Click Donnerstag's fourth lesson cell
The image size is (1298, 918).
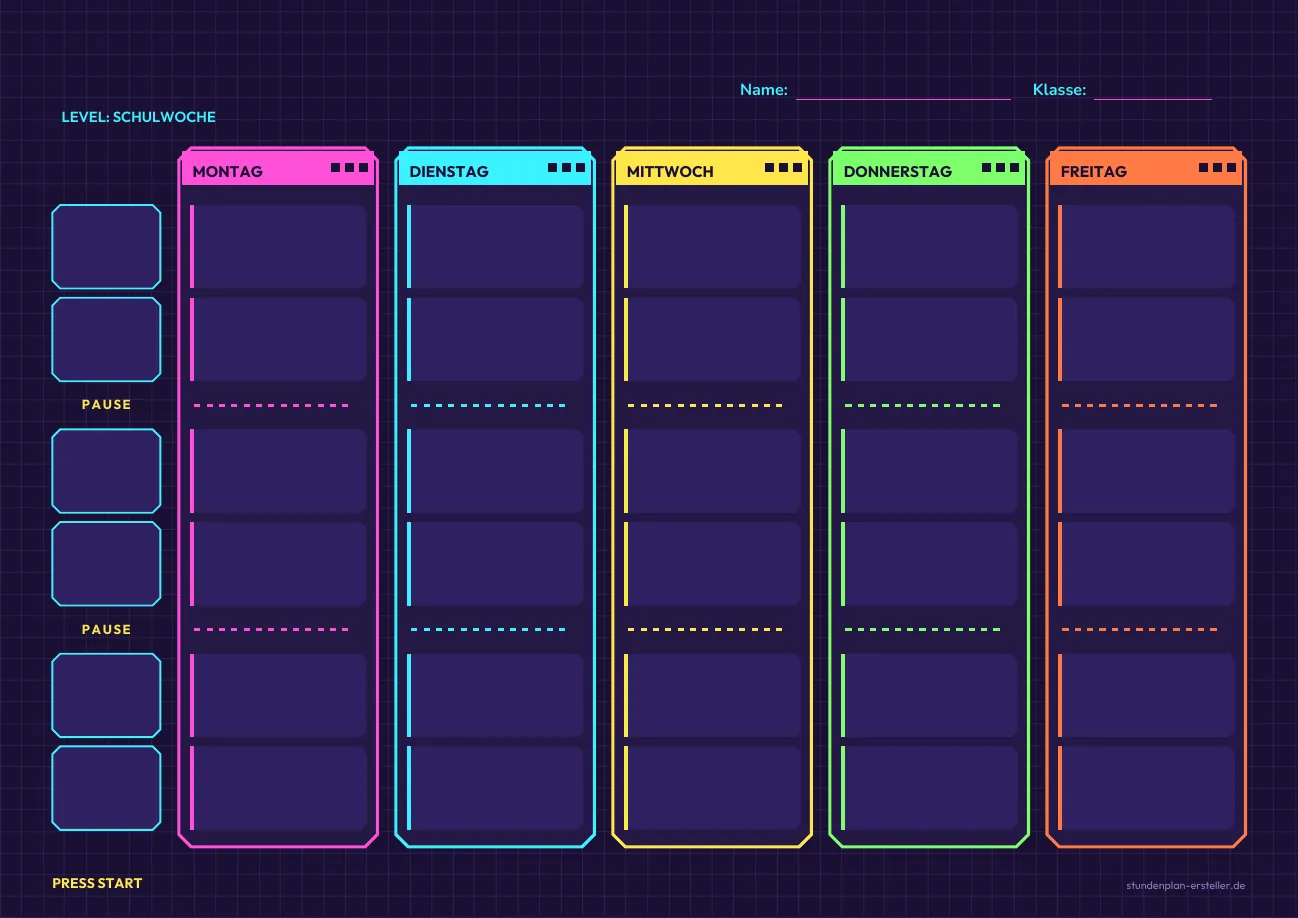(x=929, y=564)
